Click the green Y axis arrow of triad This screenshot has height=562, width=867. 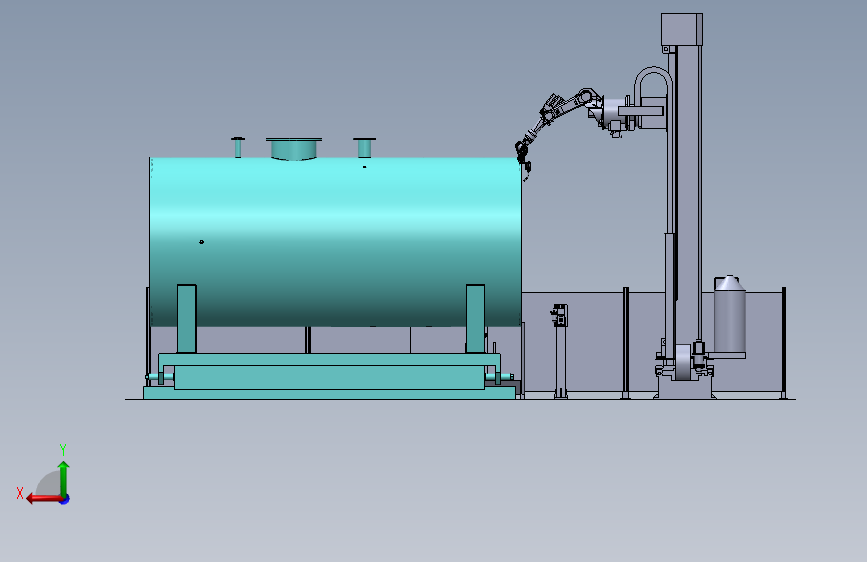coord(64,479)
